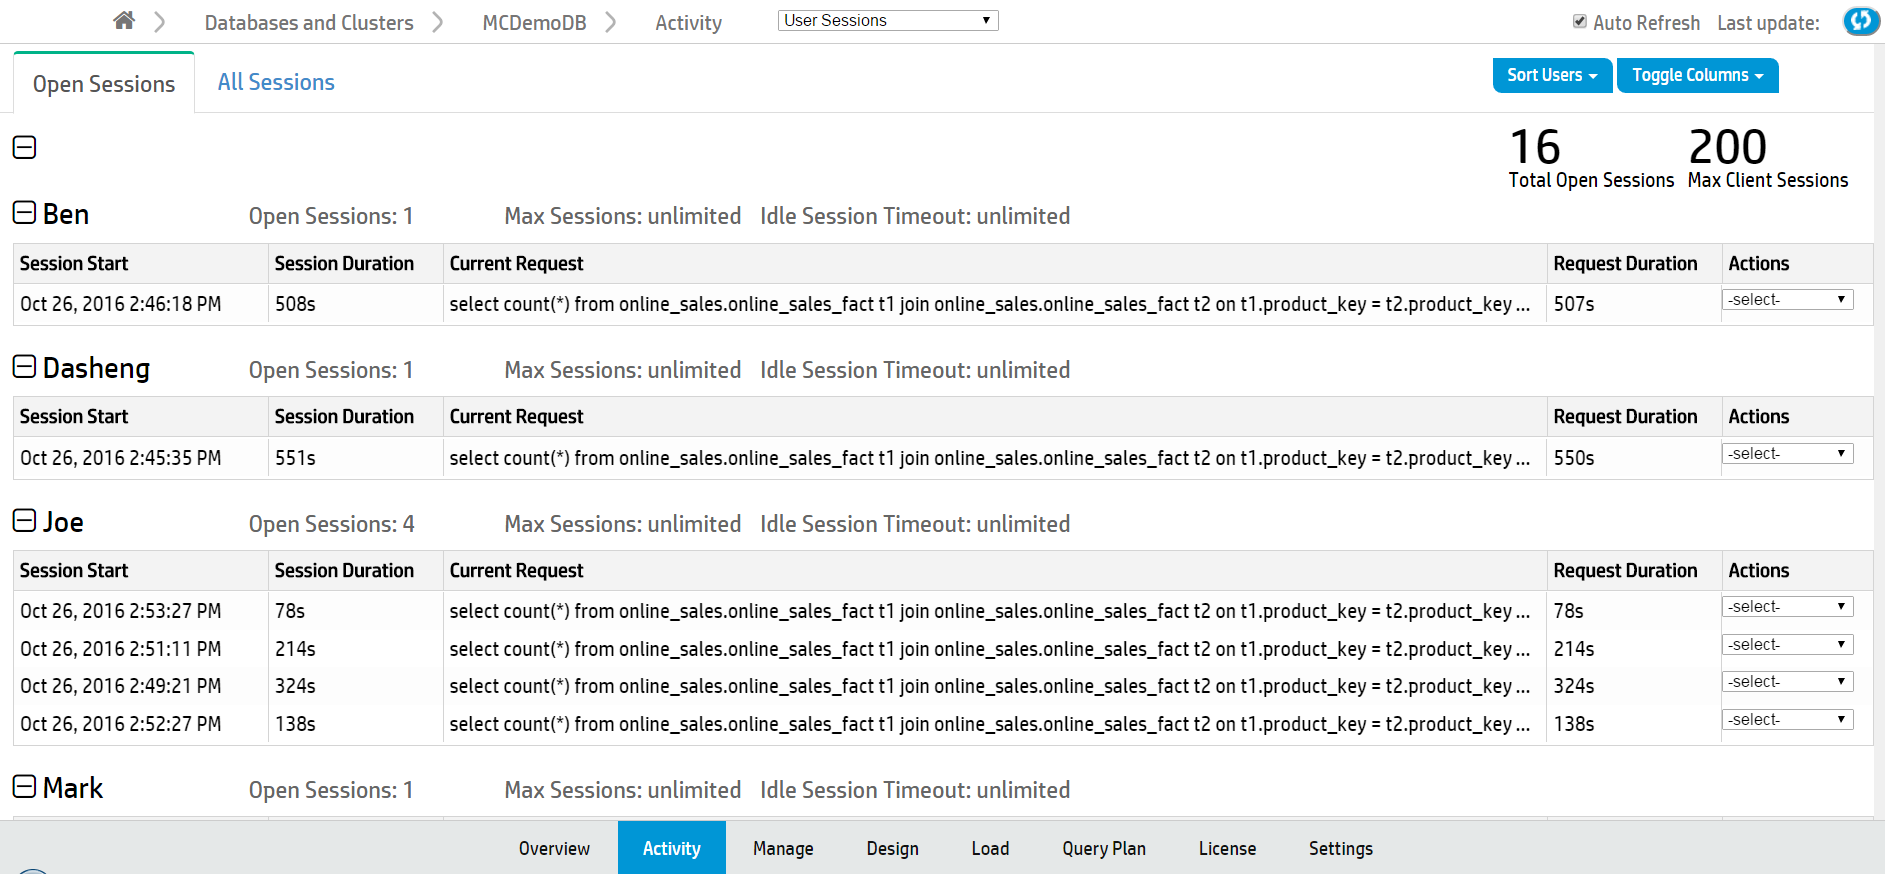This screenshot has height=874, width=1885.
Task: Switch to the All Sessions tab
Action: [x=276, y=83]
